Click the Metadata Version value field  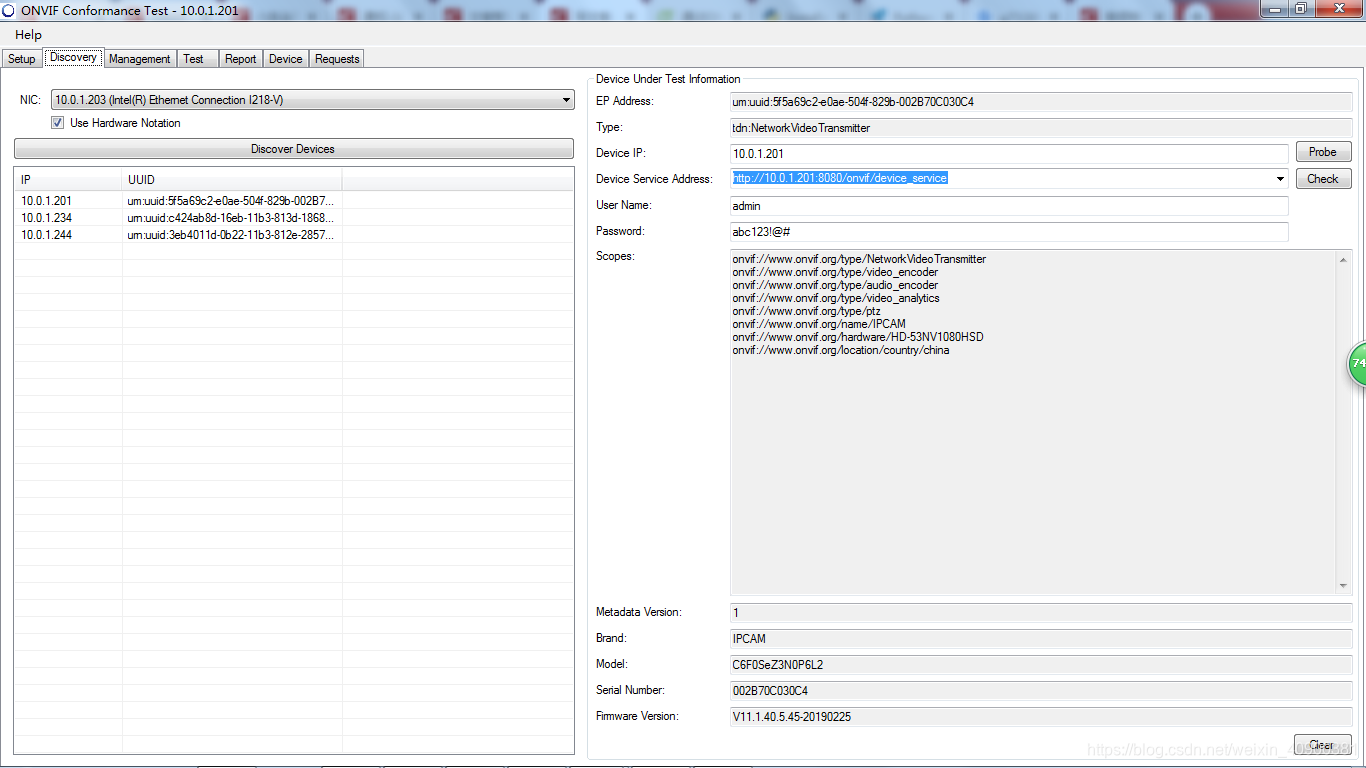tap(1041, 612)
